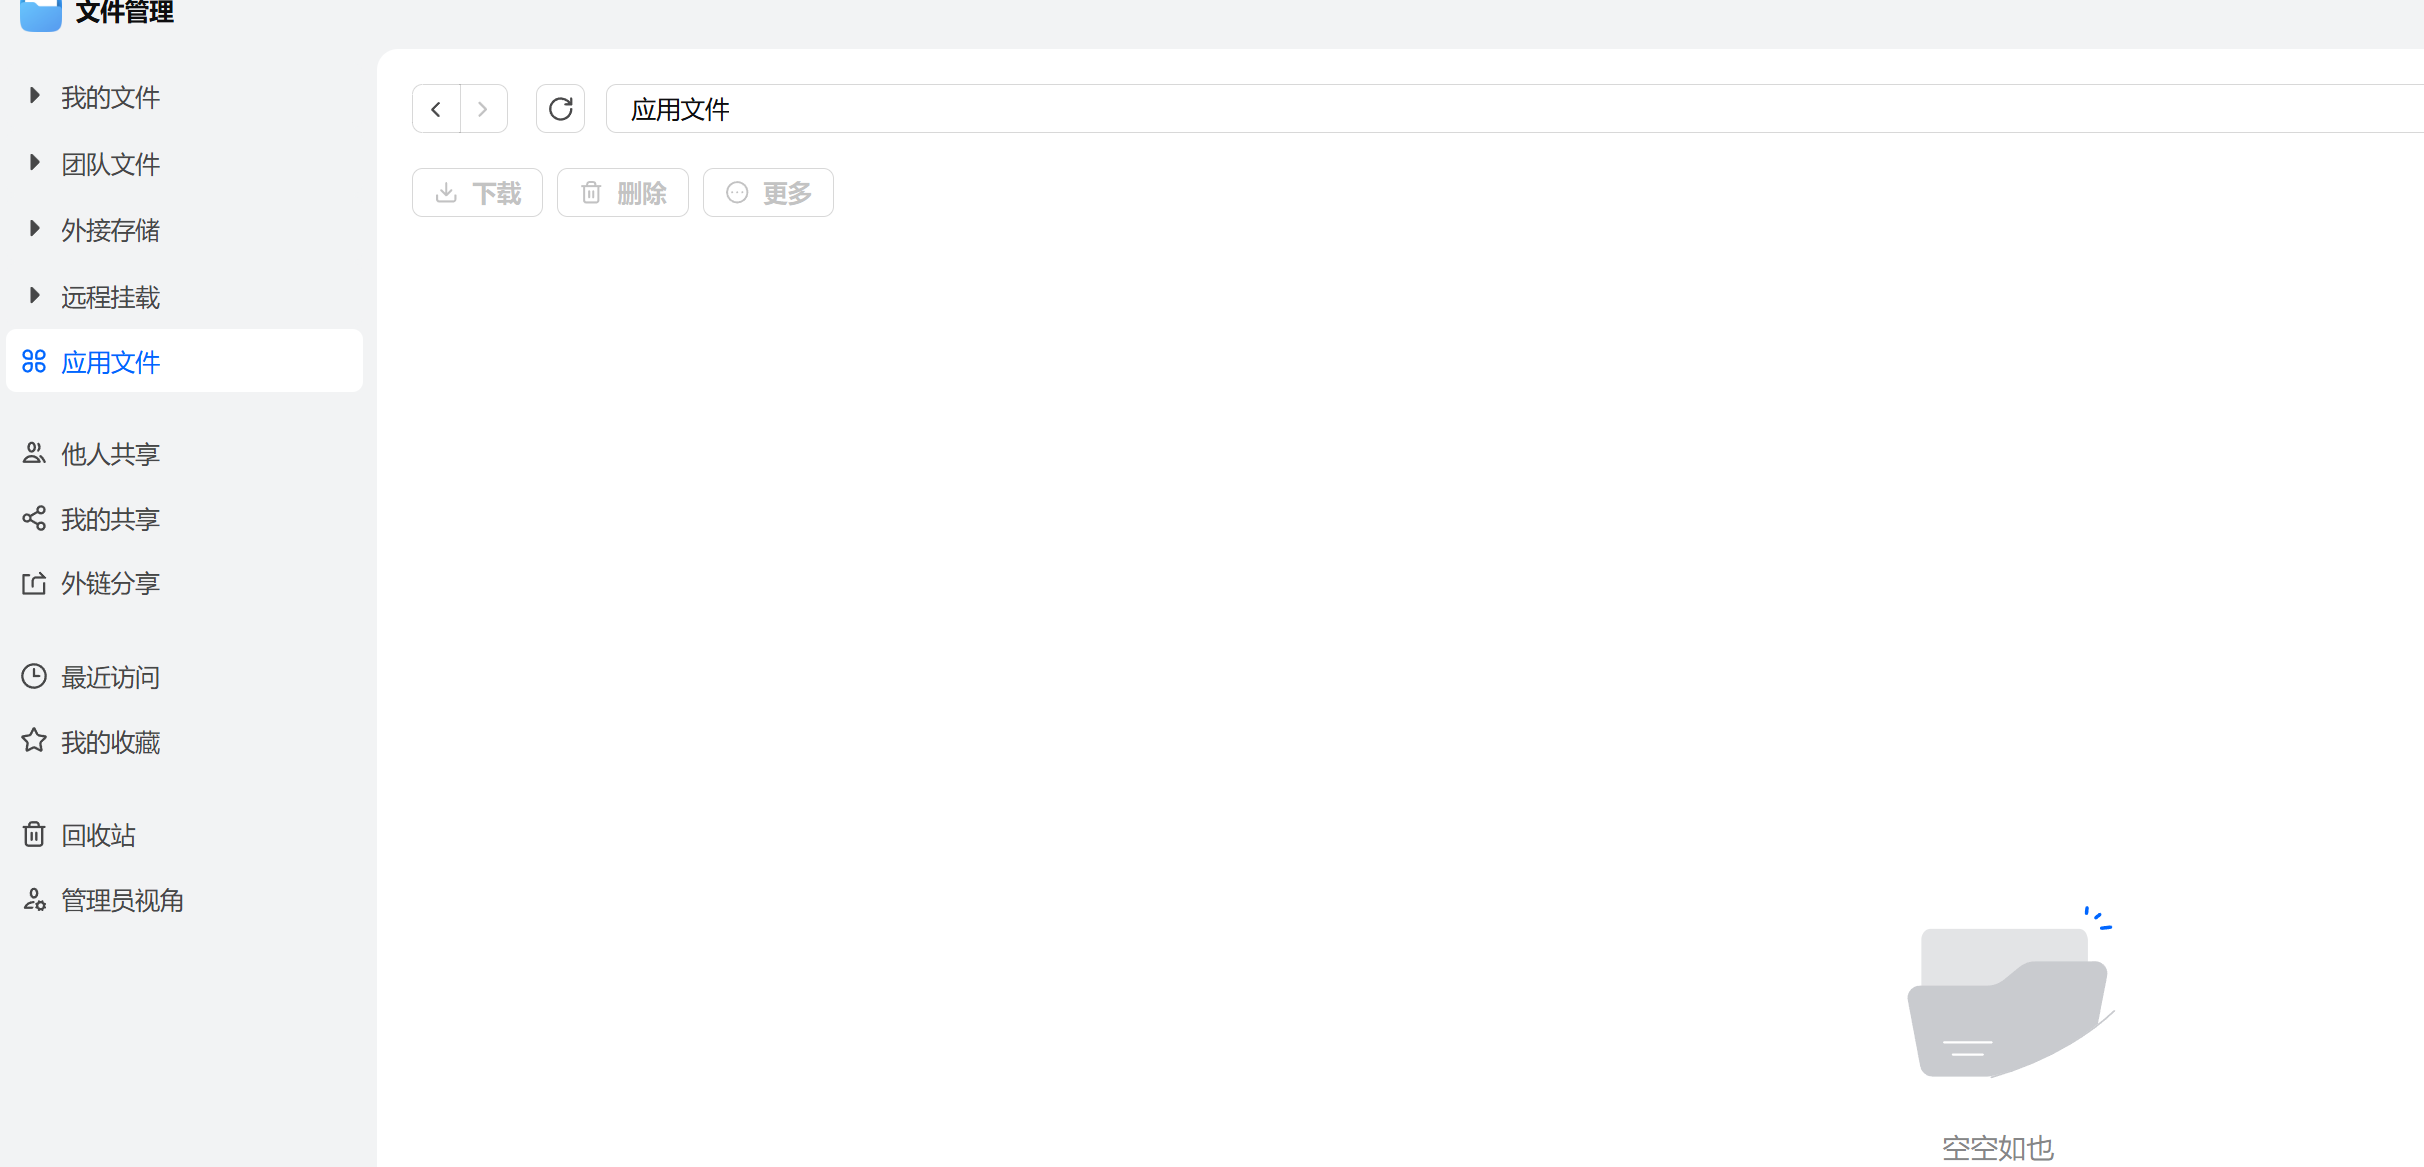
Task: Expand the 团队文件 tree arrow
Action: click(34, 163)
